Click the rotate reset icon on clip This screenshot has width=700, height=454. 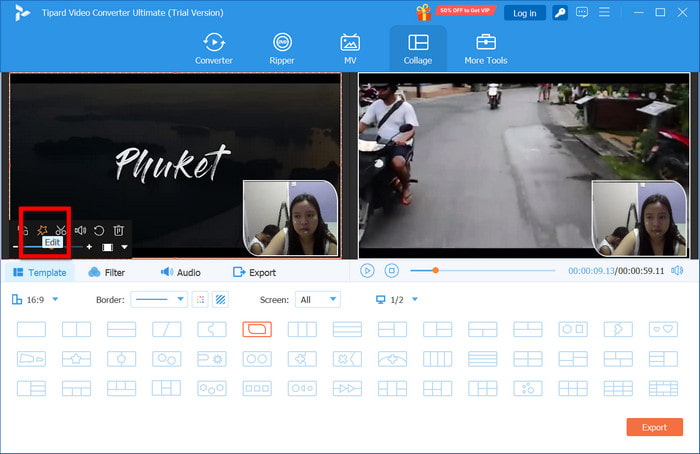click(99, 230)
